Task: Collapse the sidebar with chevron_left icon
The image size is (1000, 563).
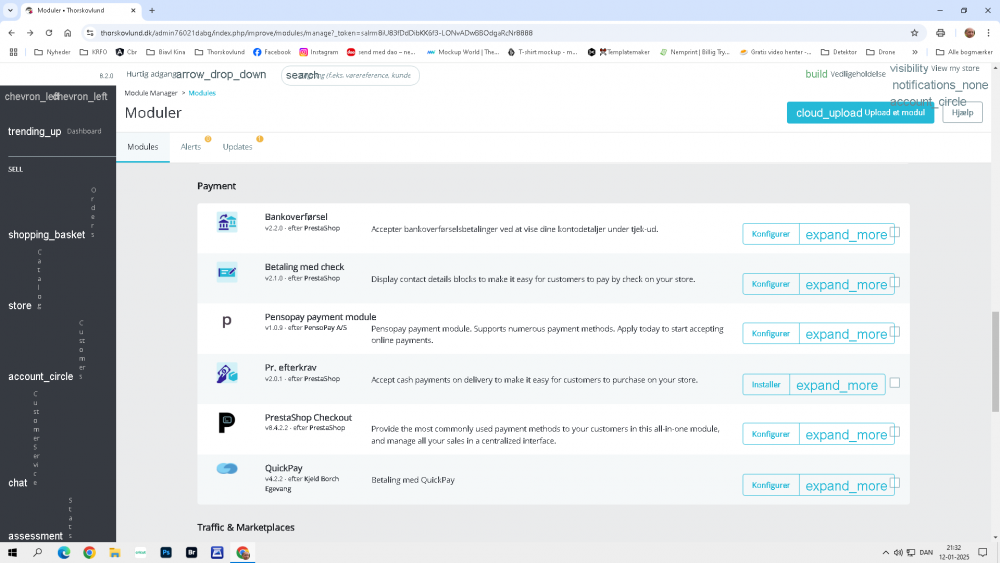Action: point(56,96)
